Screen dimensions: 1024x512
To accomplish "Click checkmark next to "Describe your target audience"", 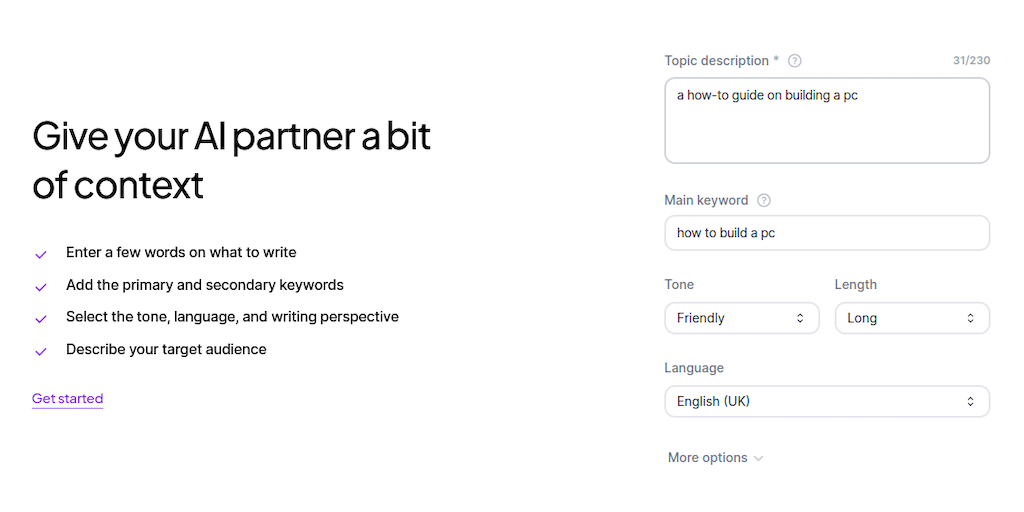I will [41, 351].
